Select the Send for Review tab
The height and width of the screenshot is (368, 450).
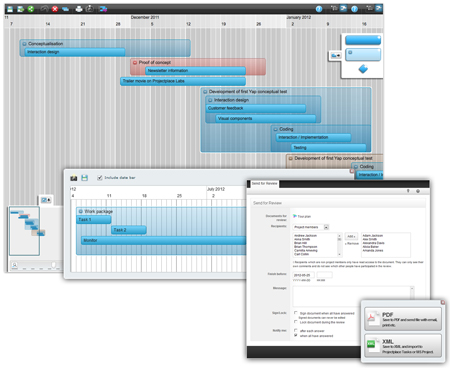[x=264, y=184]
